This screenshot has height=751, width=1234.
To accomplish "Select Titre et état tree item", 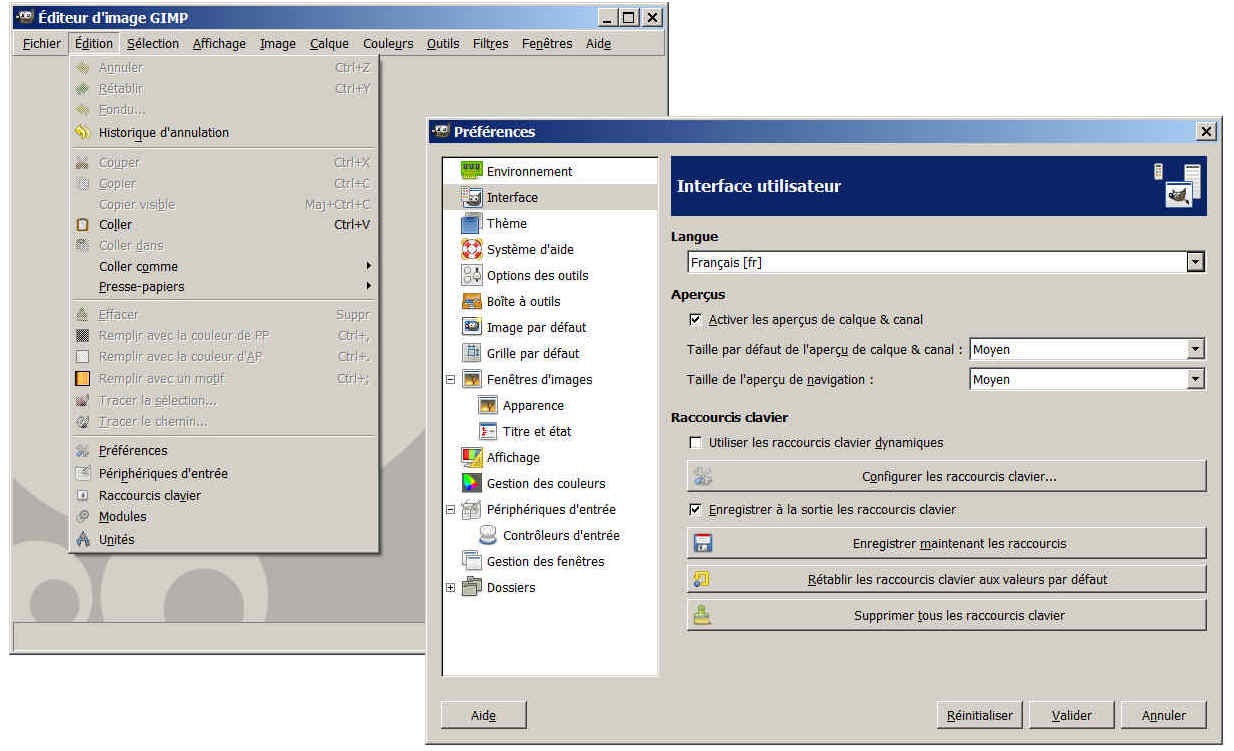I will (x=537, y=431).
